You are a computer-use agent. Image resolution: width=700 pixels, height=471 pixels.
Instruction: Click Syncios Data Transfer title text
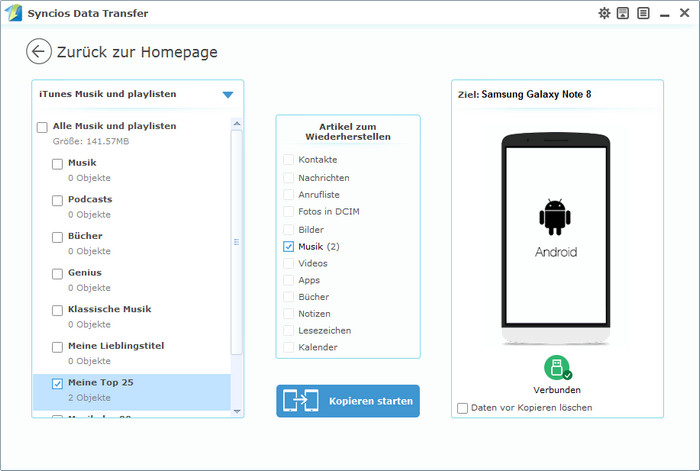(88, 13)
